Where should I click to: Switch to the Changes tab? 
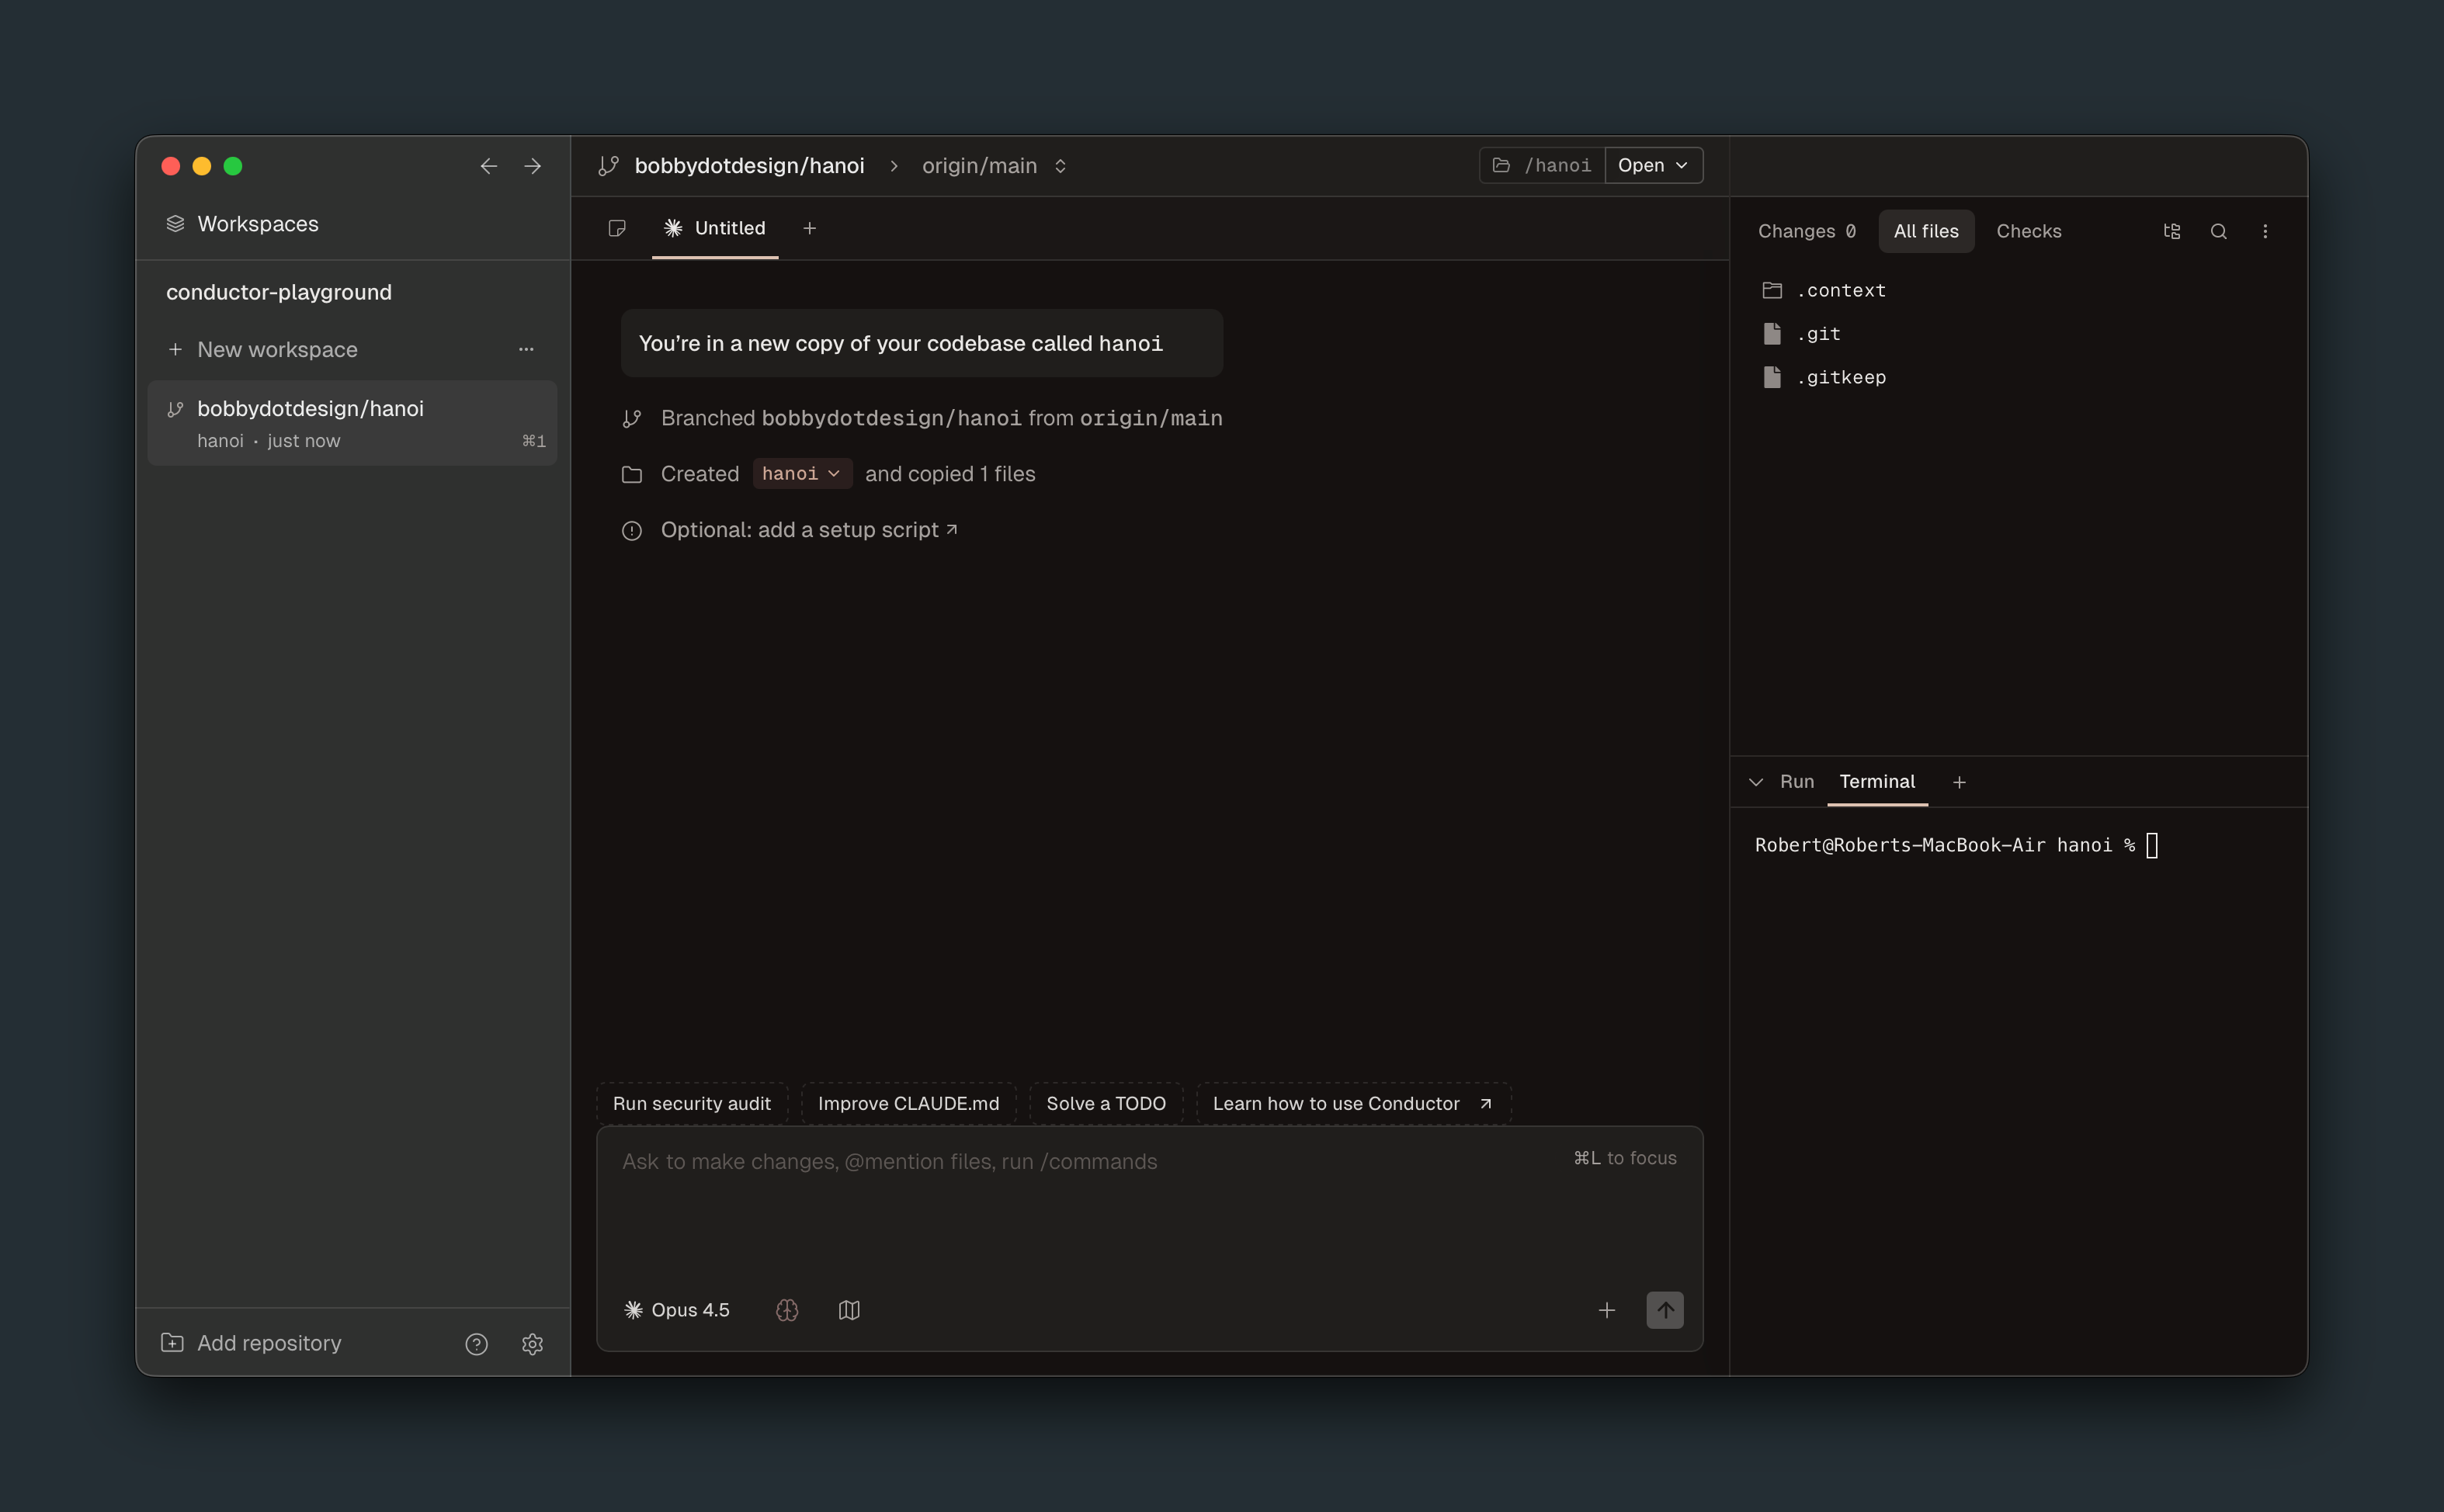[x=1806, y=232]
